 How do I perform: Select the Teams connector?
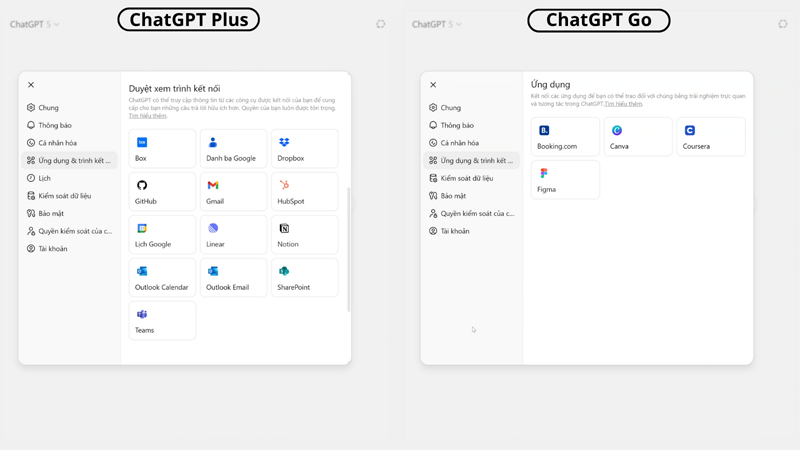tap(162, 321)
